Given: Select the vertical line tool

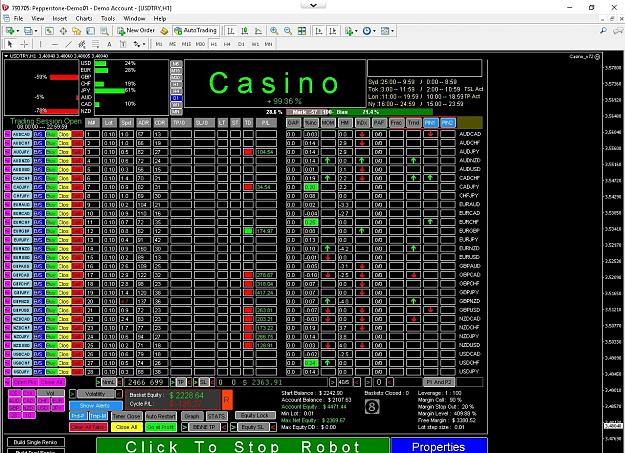Looking at the screenshot, I should pos(40,44).
